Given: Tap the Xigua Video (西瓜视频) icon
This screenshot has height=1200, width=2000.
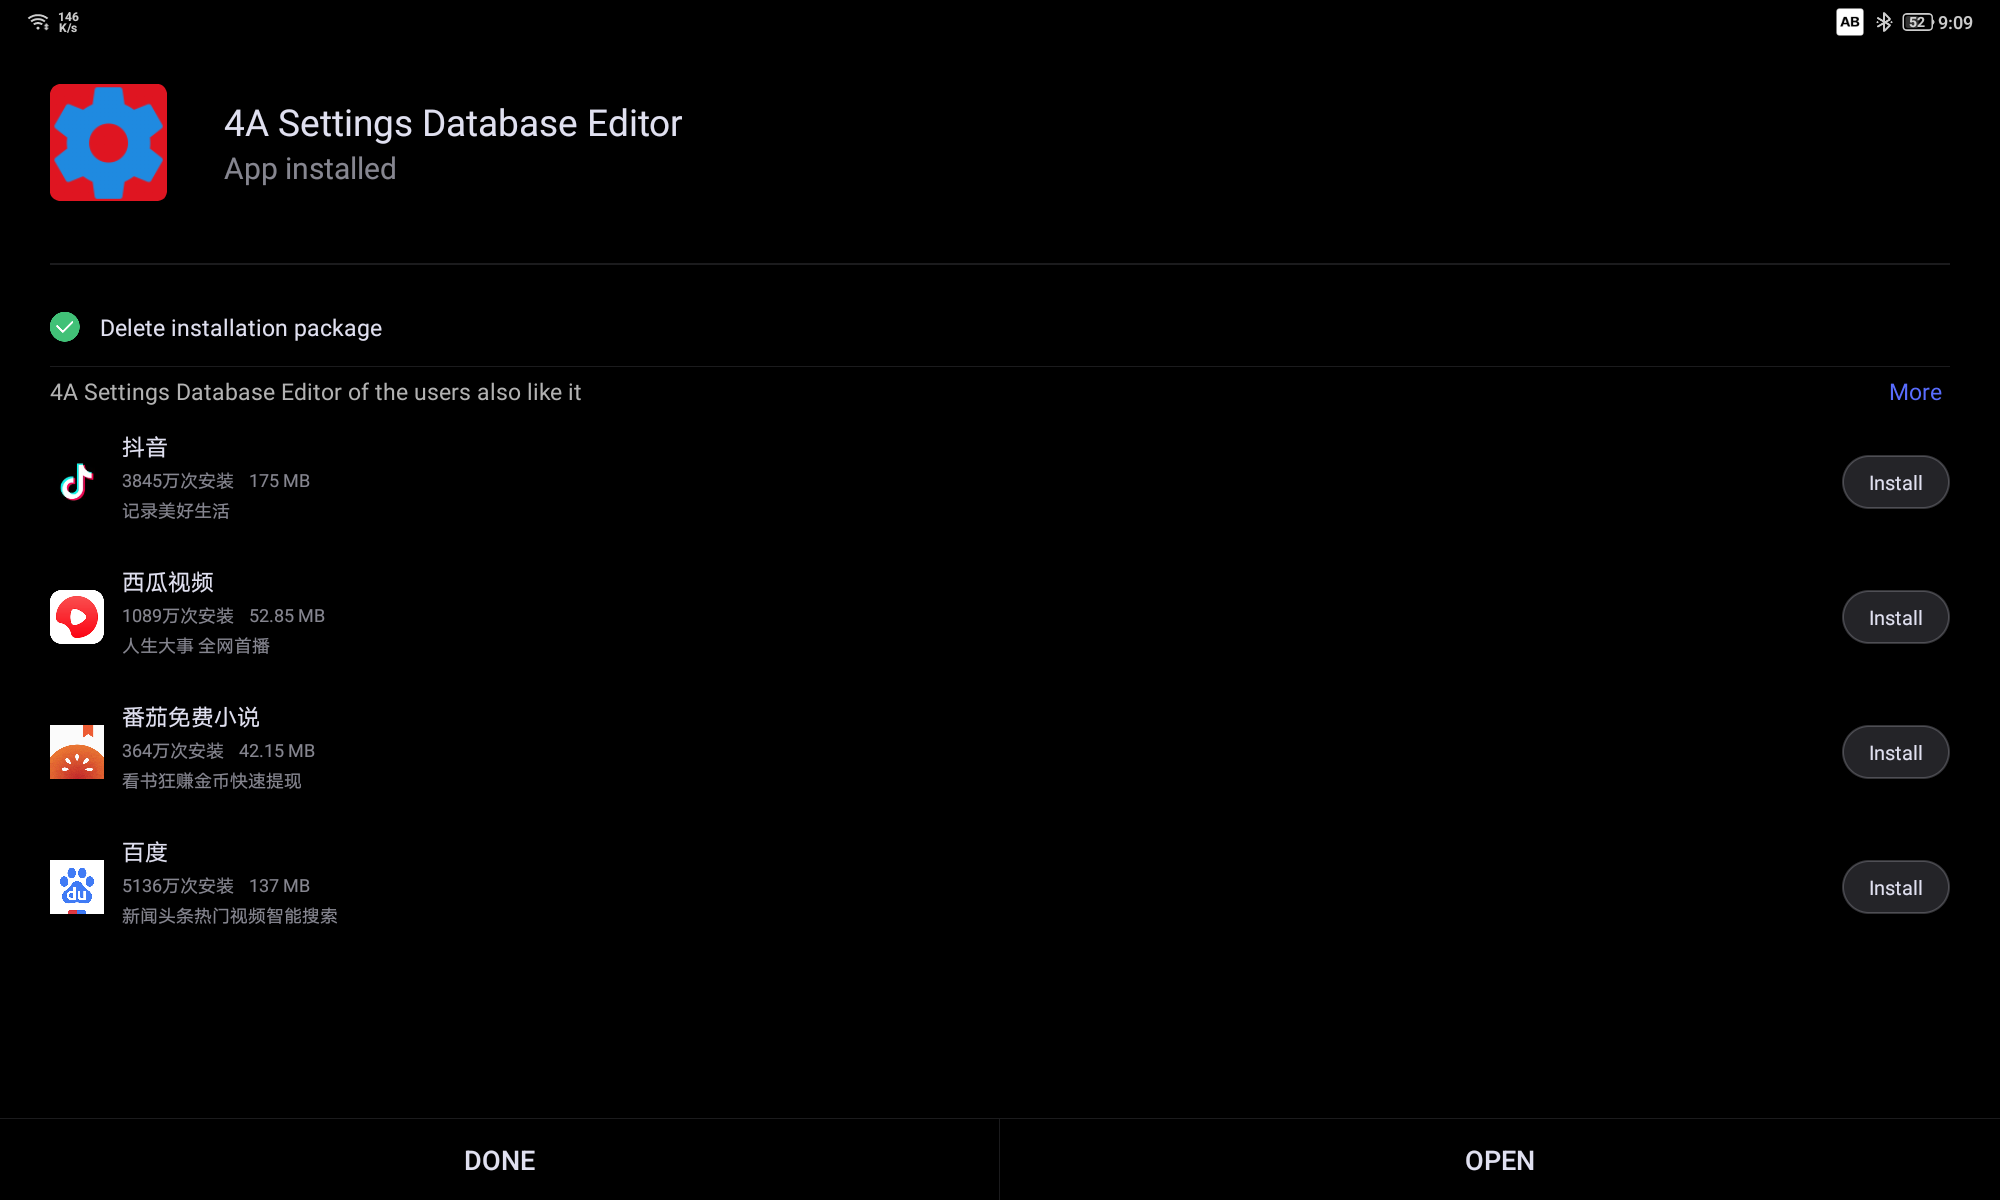Looking at the screenshot, I should tap(77, 617).
